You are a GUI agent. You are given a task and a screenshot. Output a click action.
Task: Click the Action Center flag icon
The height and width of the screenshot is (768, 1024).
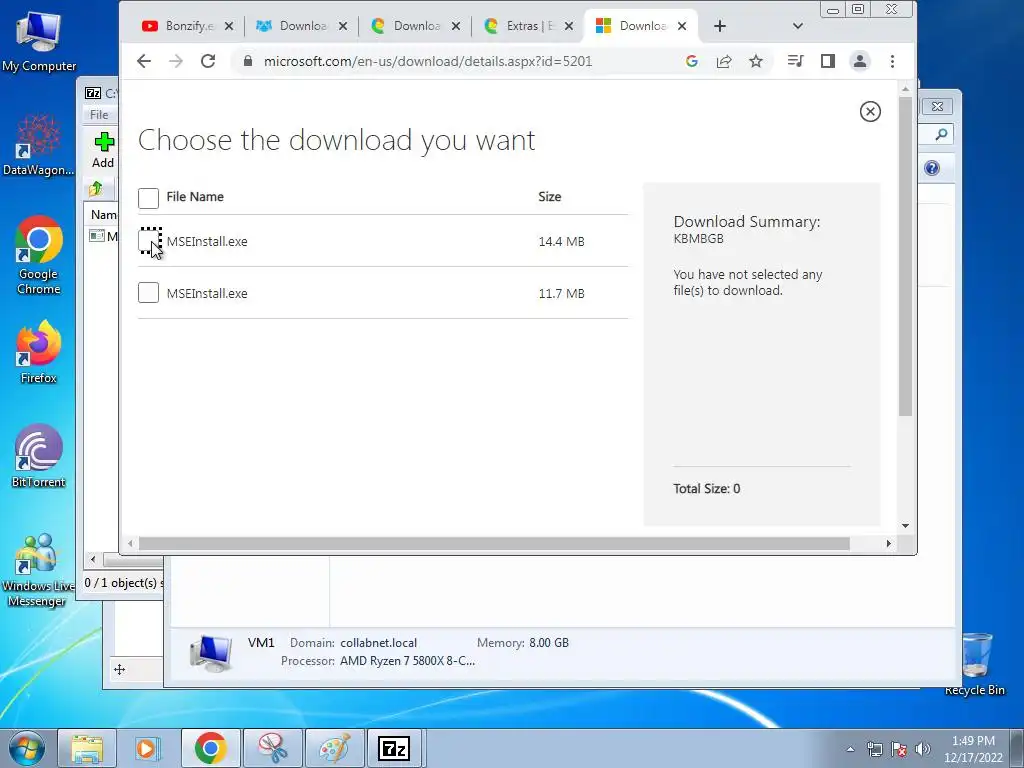899,749
